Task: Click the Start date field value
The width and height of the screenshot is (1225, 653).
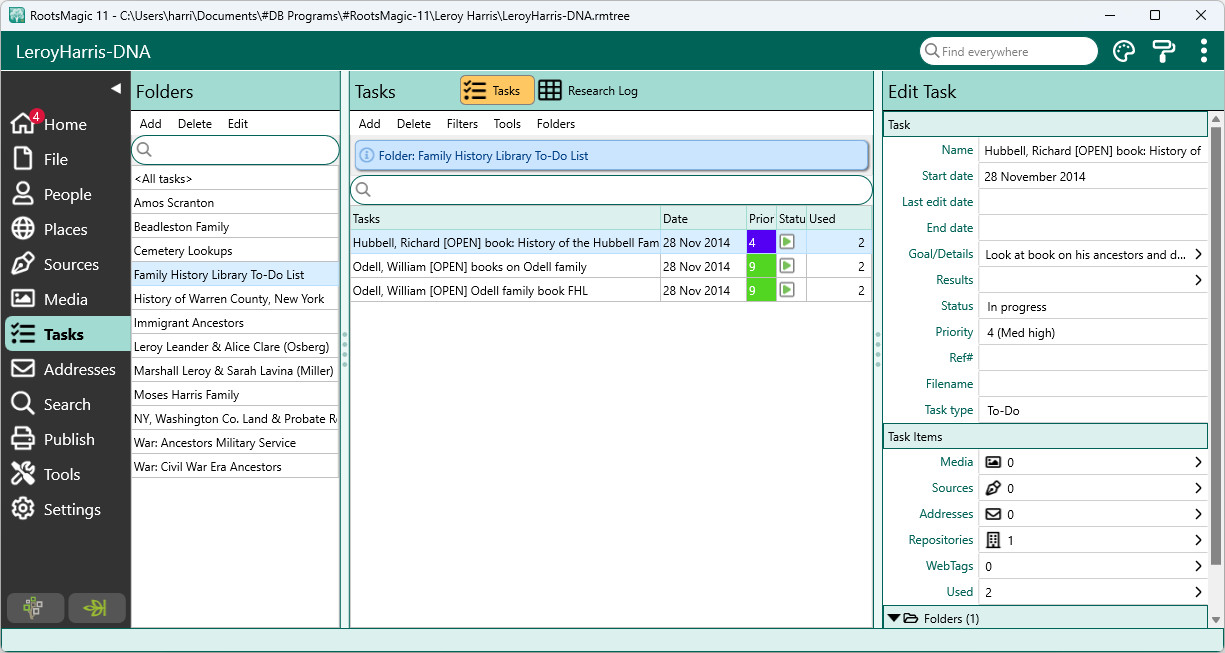Action: tap(1093, 177)
